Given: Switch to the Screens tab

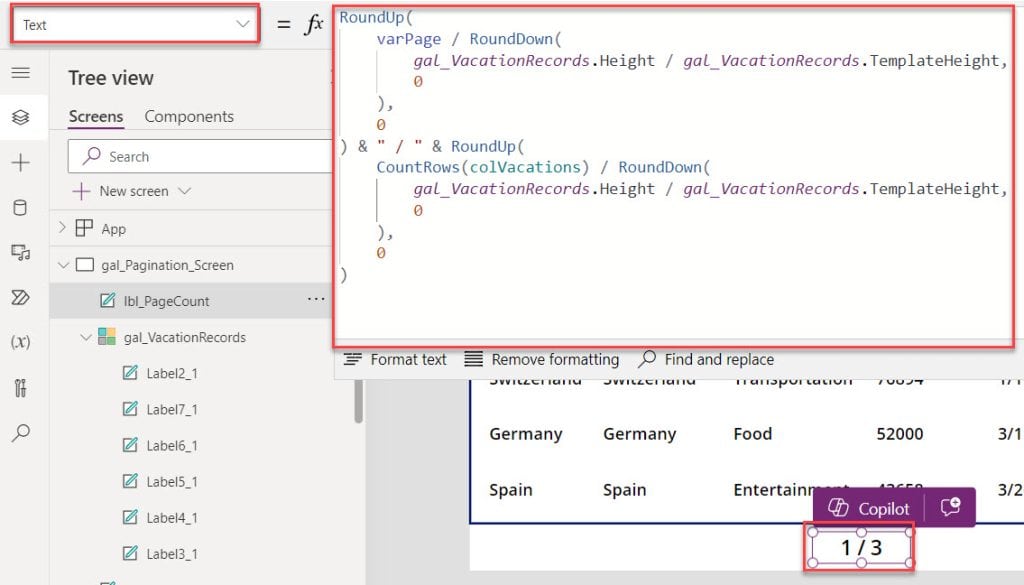Looking at the screenshot, I should coord(96,116).
